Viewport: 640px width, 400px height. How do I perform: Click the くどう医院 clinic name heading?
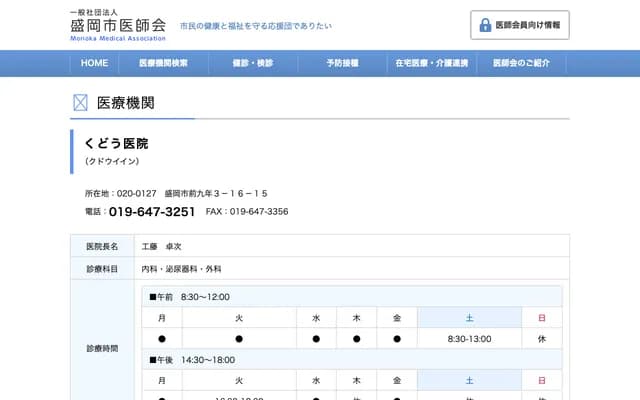tap(116, 144)
